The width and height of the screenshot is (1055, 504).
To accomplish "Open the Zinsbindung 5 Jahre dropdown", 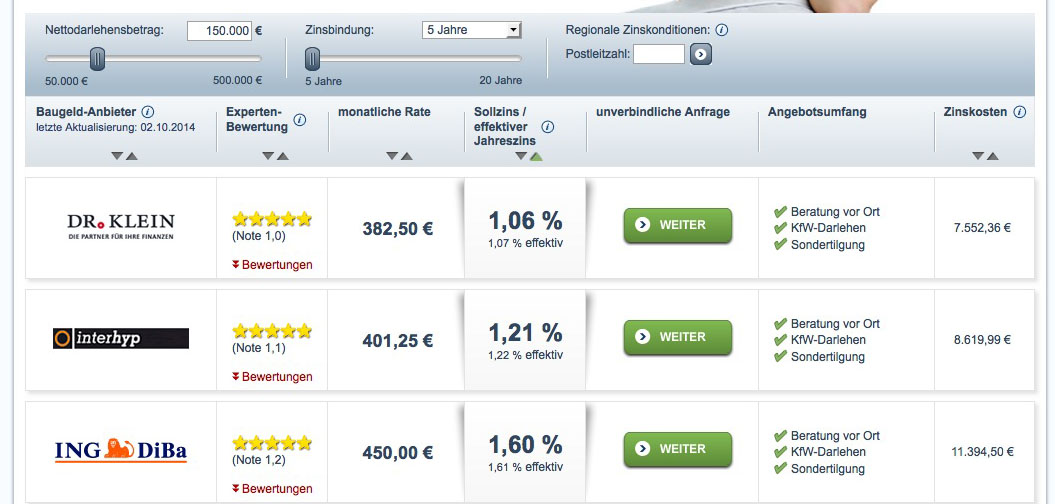I will (x=472, y=30).
